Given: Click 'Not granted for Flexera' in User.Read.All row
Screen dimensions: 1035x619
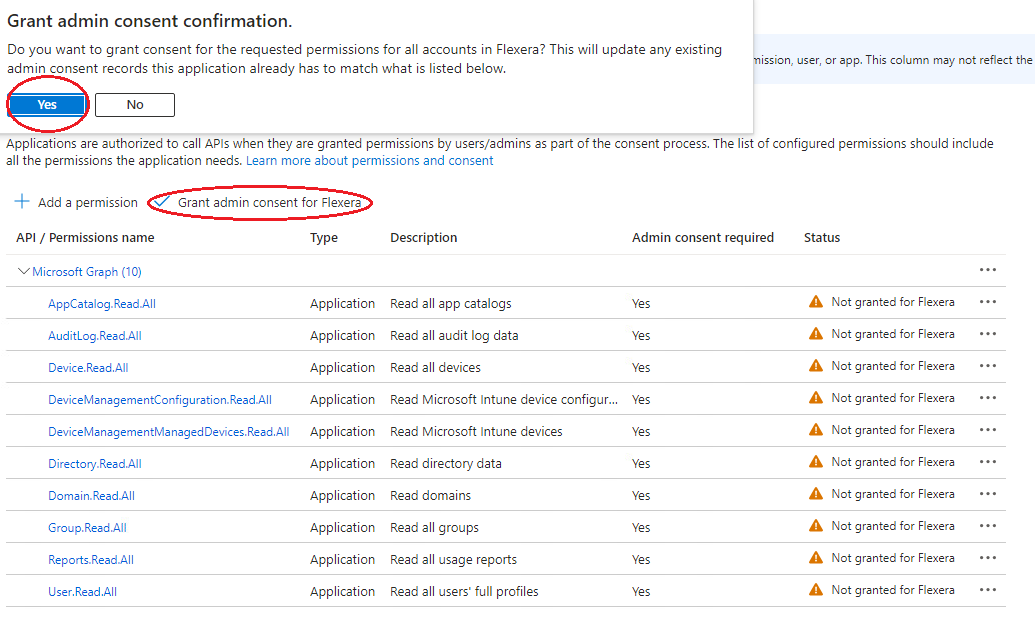Looking at the screenshot, I should point(893,590).
